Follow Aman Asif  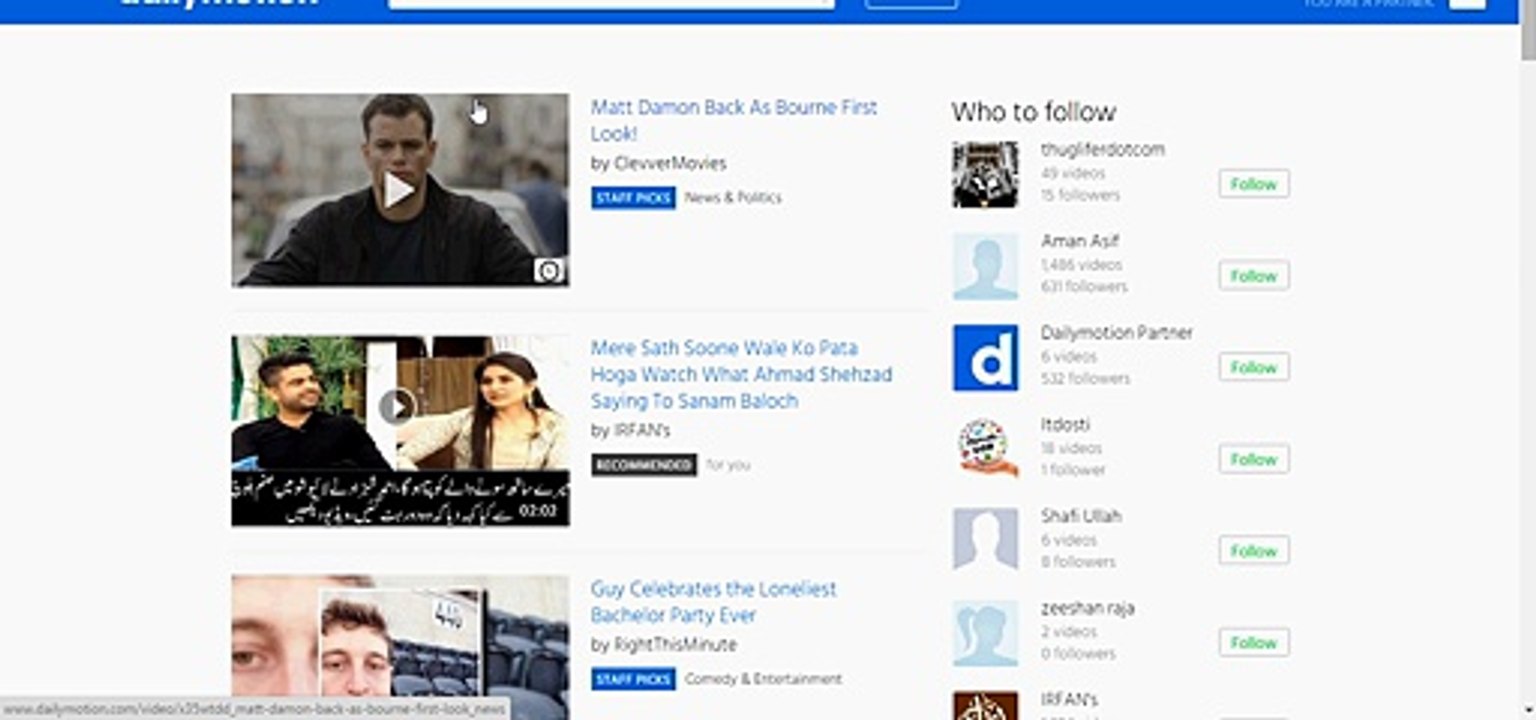[x=1254, y=276]
